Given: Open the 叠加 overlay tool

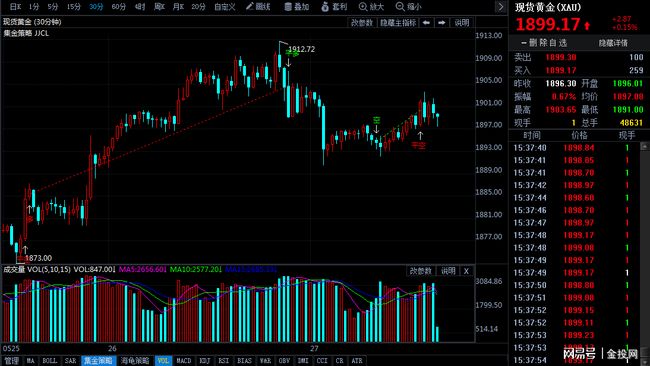Looking at the screenshot, I should 297,7.
